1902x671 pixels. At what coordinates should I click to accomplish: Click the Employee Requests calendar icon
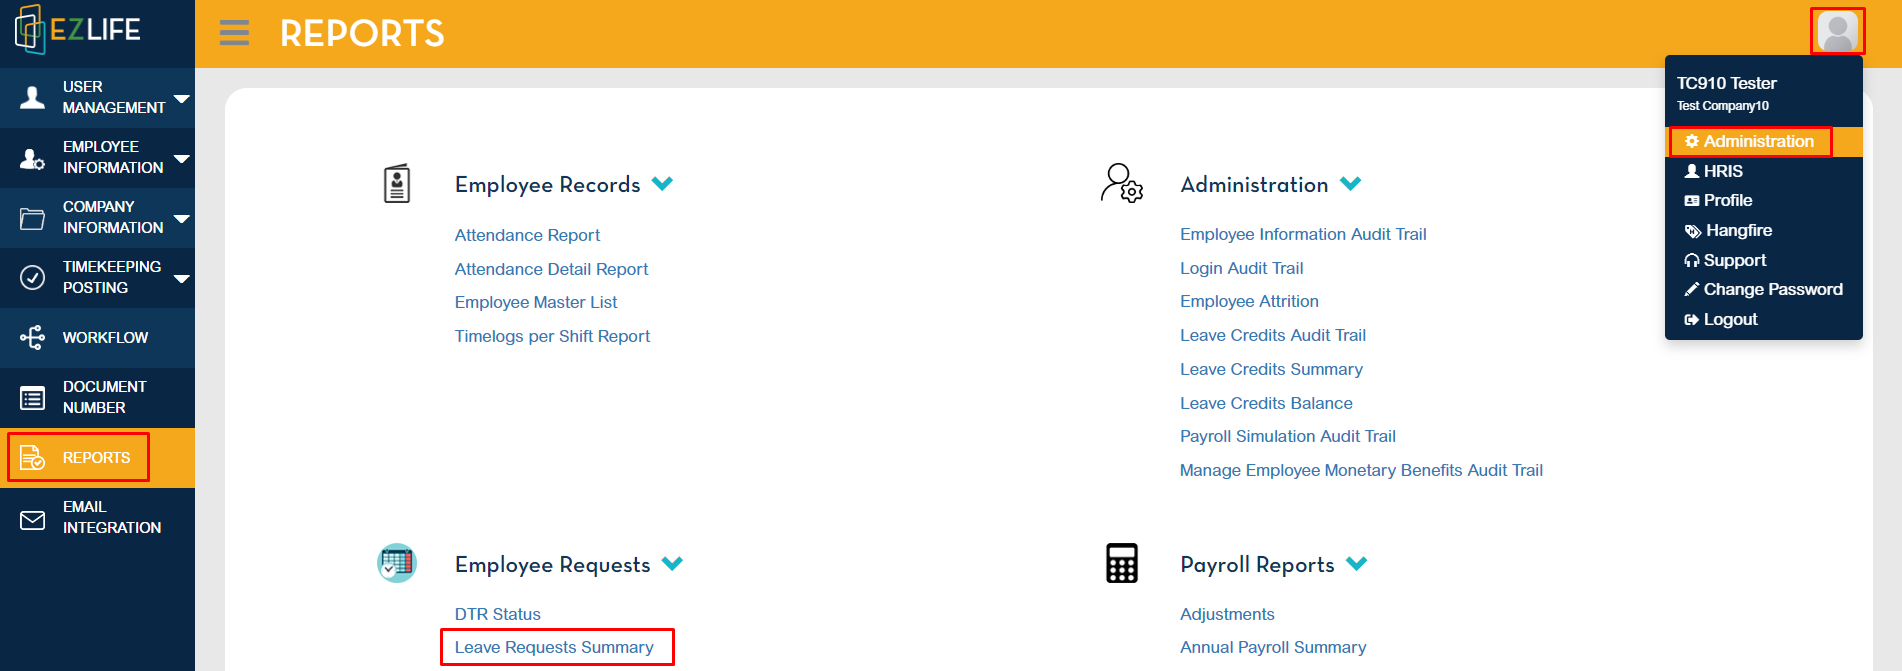397,563
